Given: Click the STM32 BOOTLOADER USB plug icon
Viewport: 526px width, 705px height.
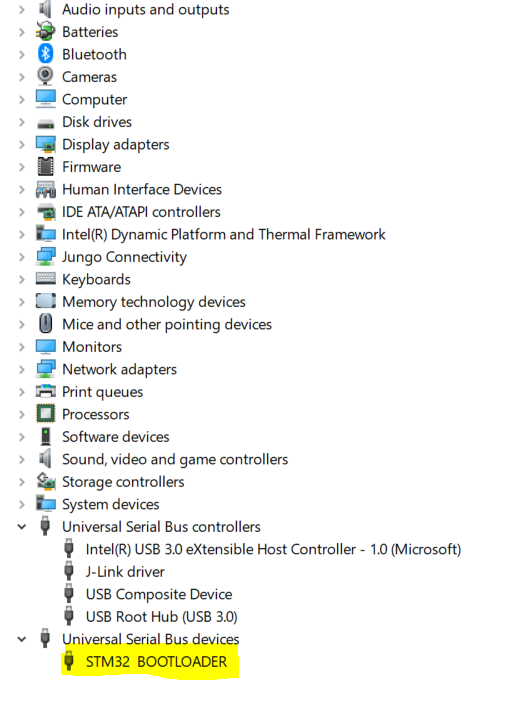Looking at the screenshot, I should coord(69,661).
